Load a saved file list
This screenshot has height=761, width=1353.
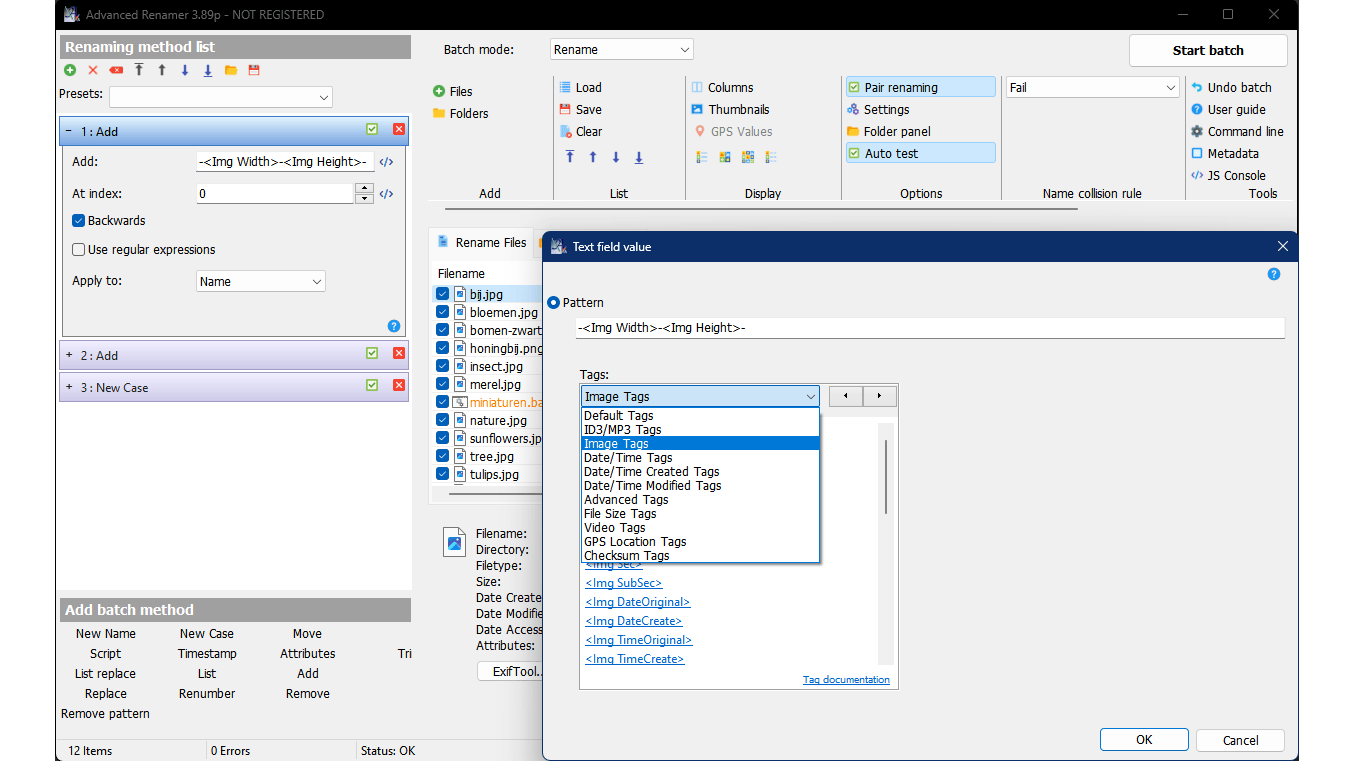[x=580, y=87]
